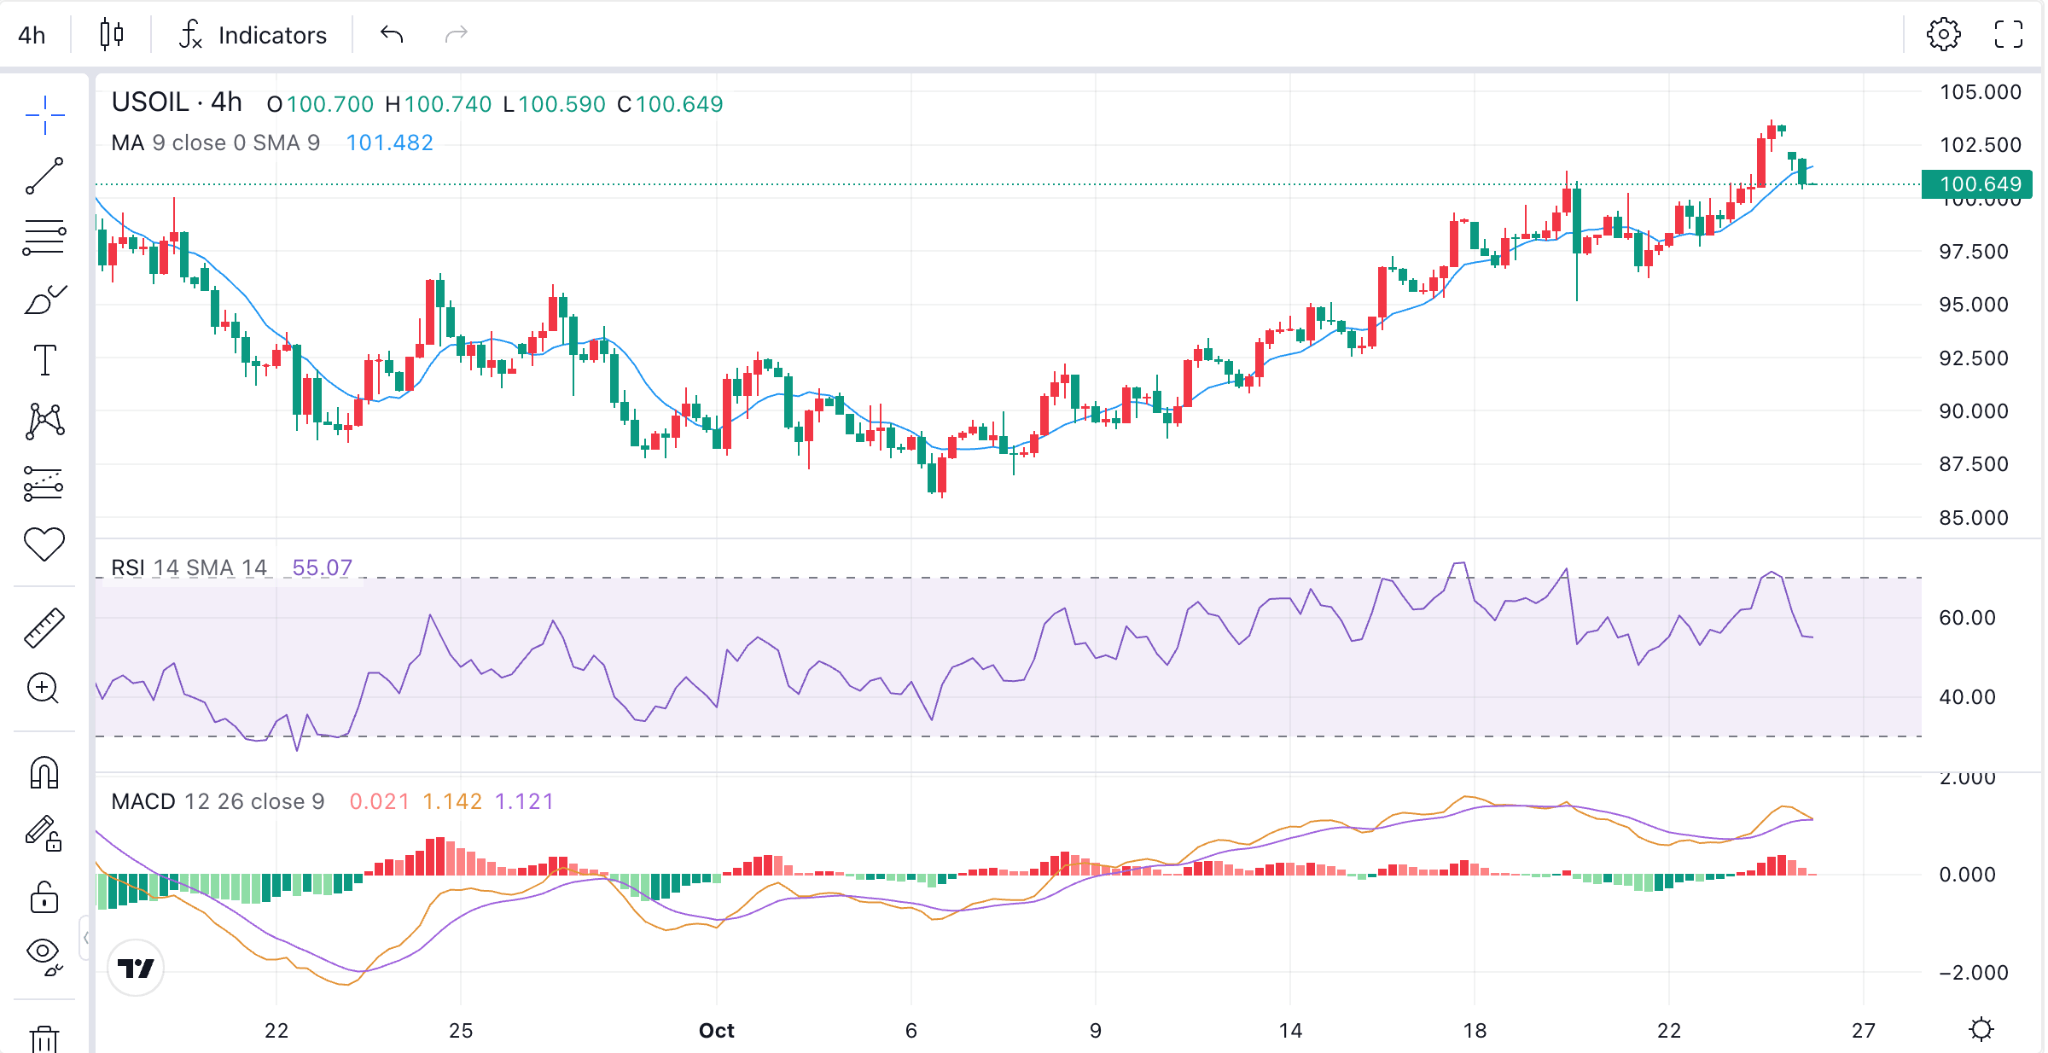Click the RSI value 55.07
This screenshot has height=1053, width=2048.
click(322, 567)
